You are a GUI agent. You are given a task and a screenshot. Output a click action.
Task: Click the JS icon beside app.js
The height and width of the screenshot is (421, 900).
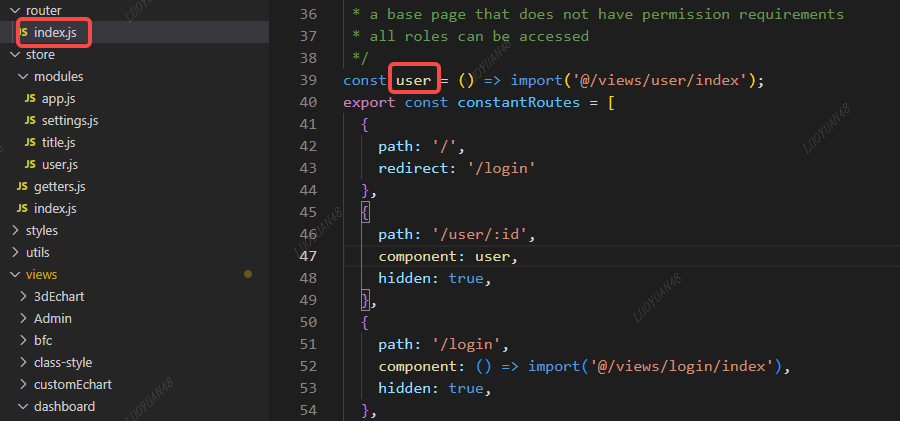coord(30,99)
